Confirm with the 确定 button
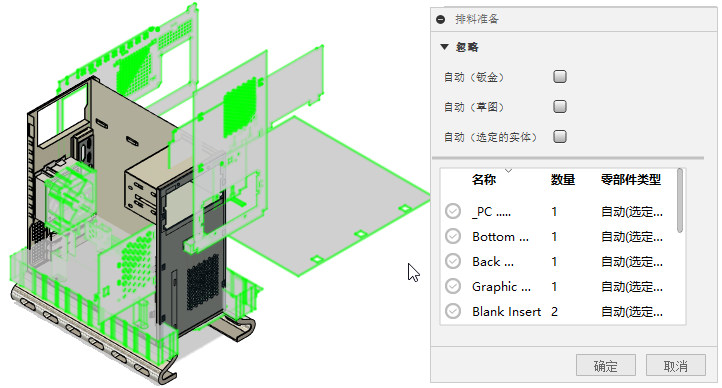The height and width of the screenshot is (388, 722). tap(606, 365)
